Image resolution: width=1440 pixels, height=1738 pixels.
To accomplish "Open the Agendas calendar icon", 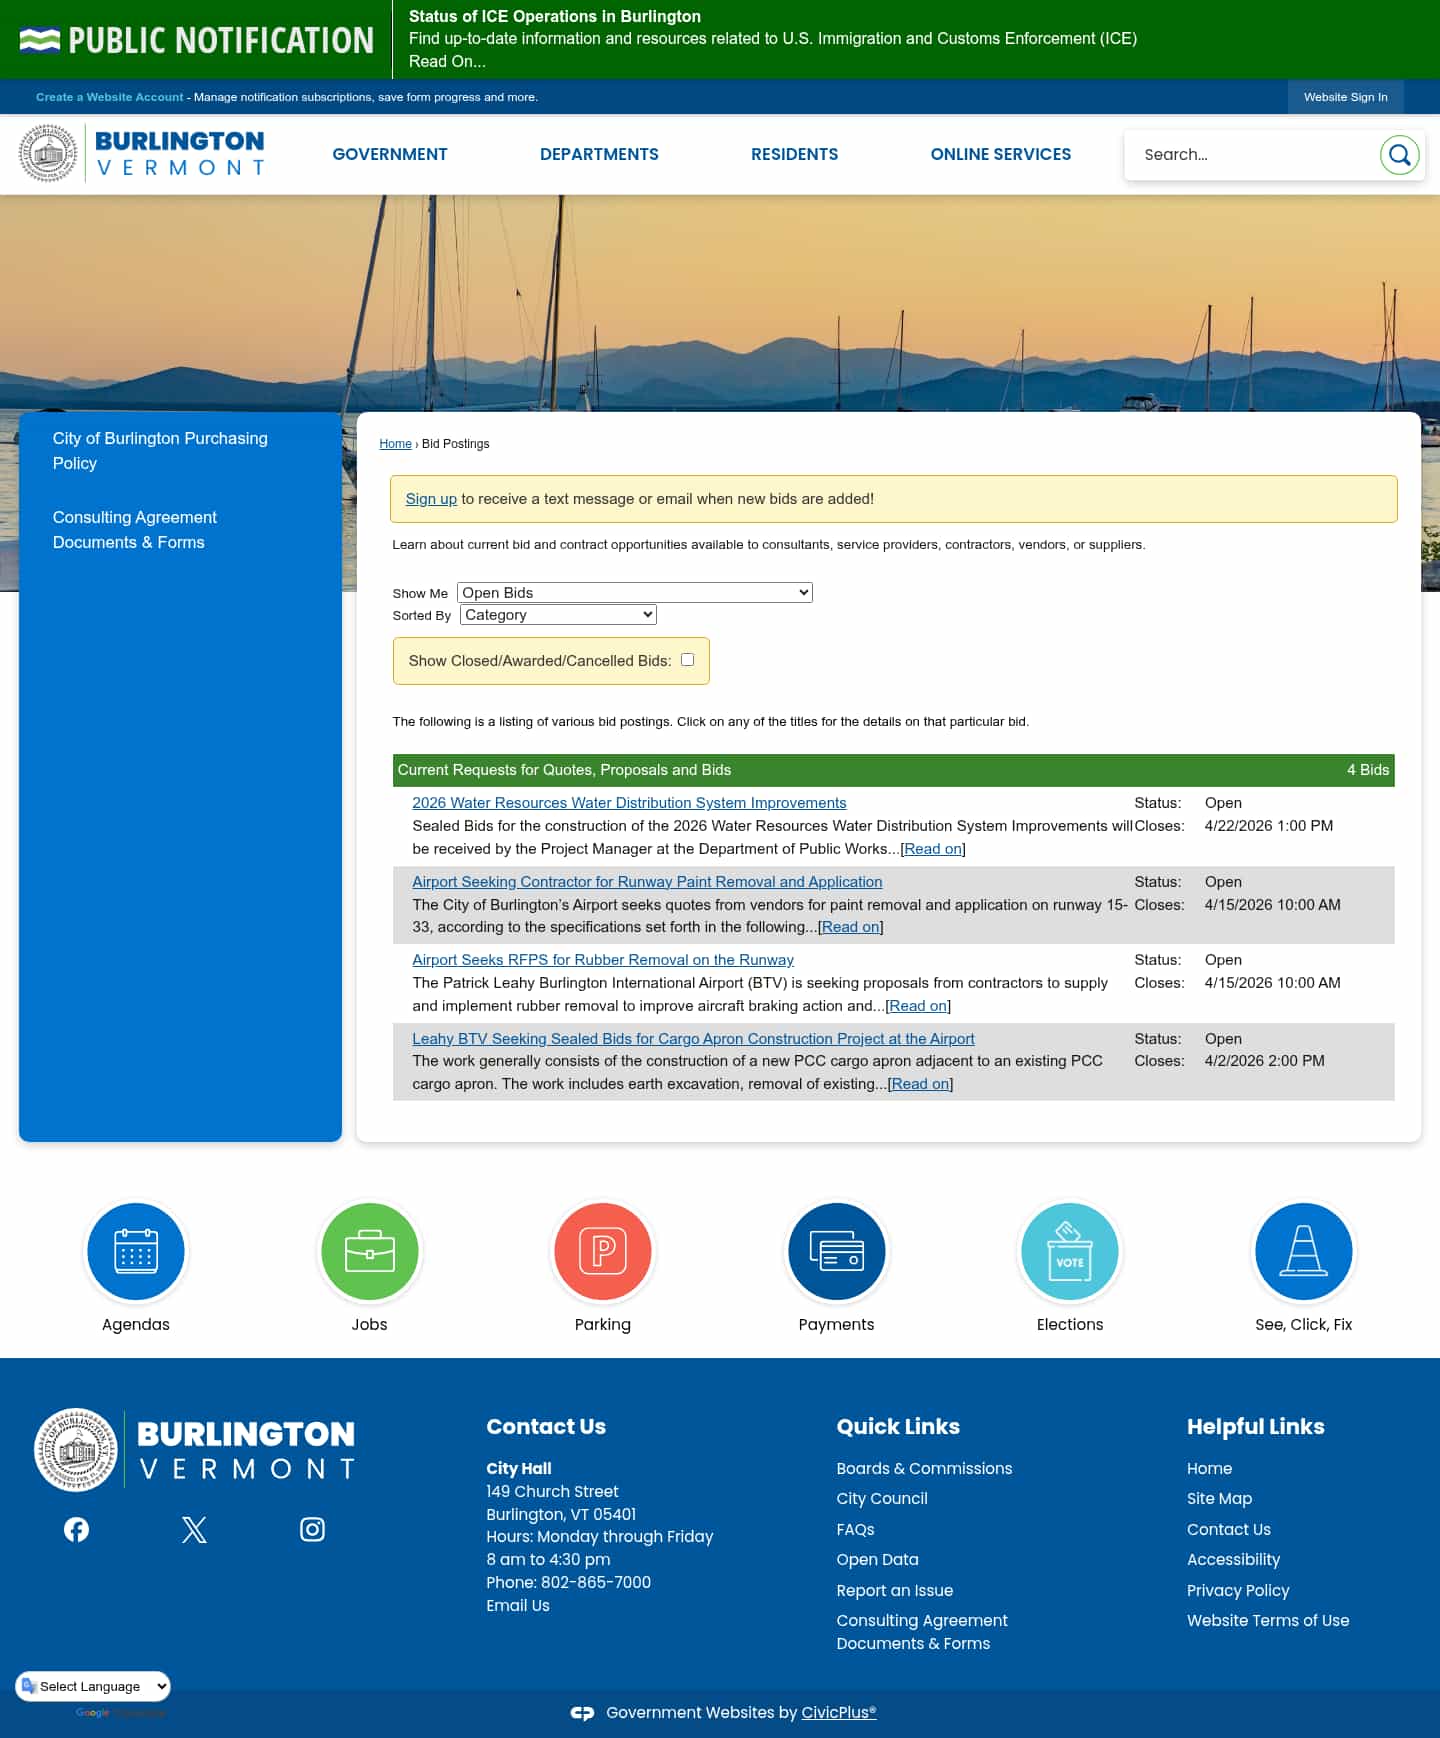I will (x=136, y=1251).
